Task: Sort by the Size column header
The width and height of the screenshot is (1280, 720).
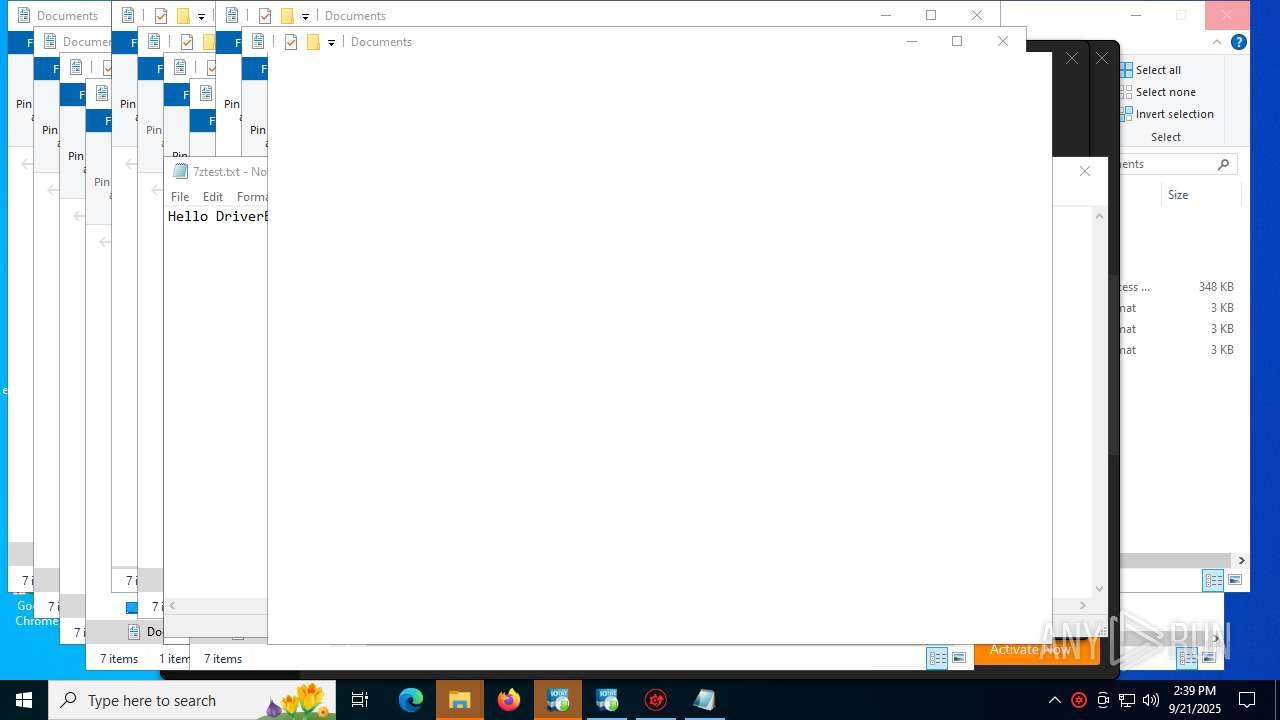Action: click(x=1178, y=195)
